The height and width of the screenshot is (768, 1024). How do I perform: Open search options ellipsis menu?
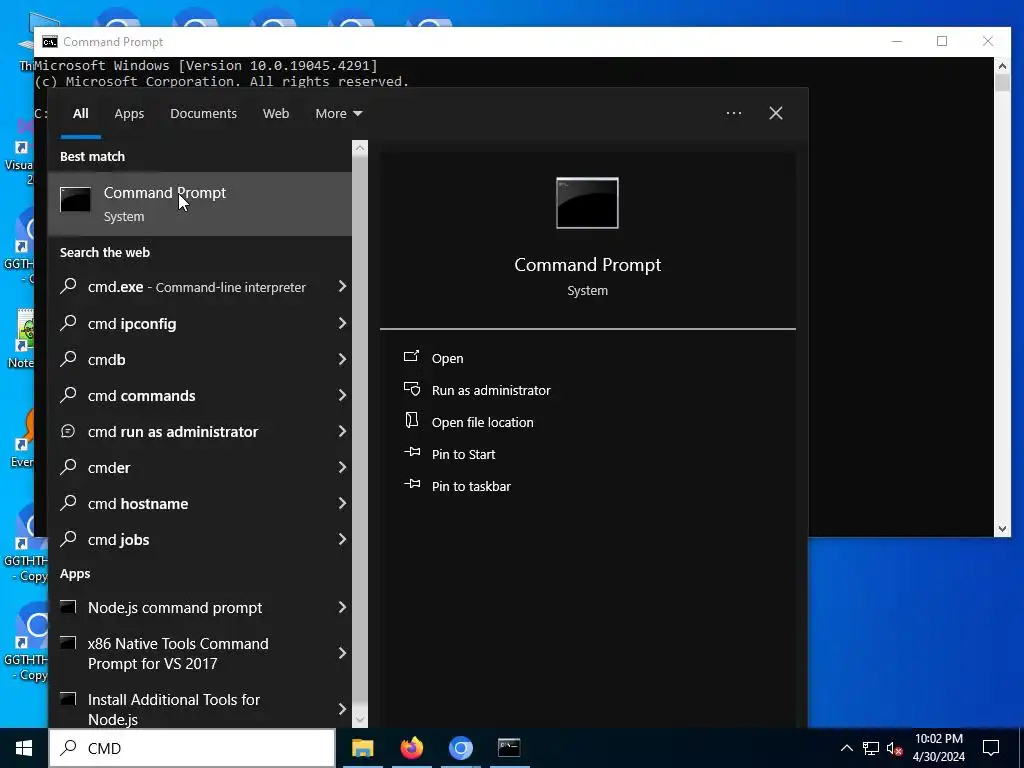point(733,114)
